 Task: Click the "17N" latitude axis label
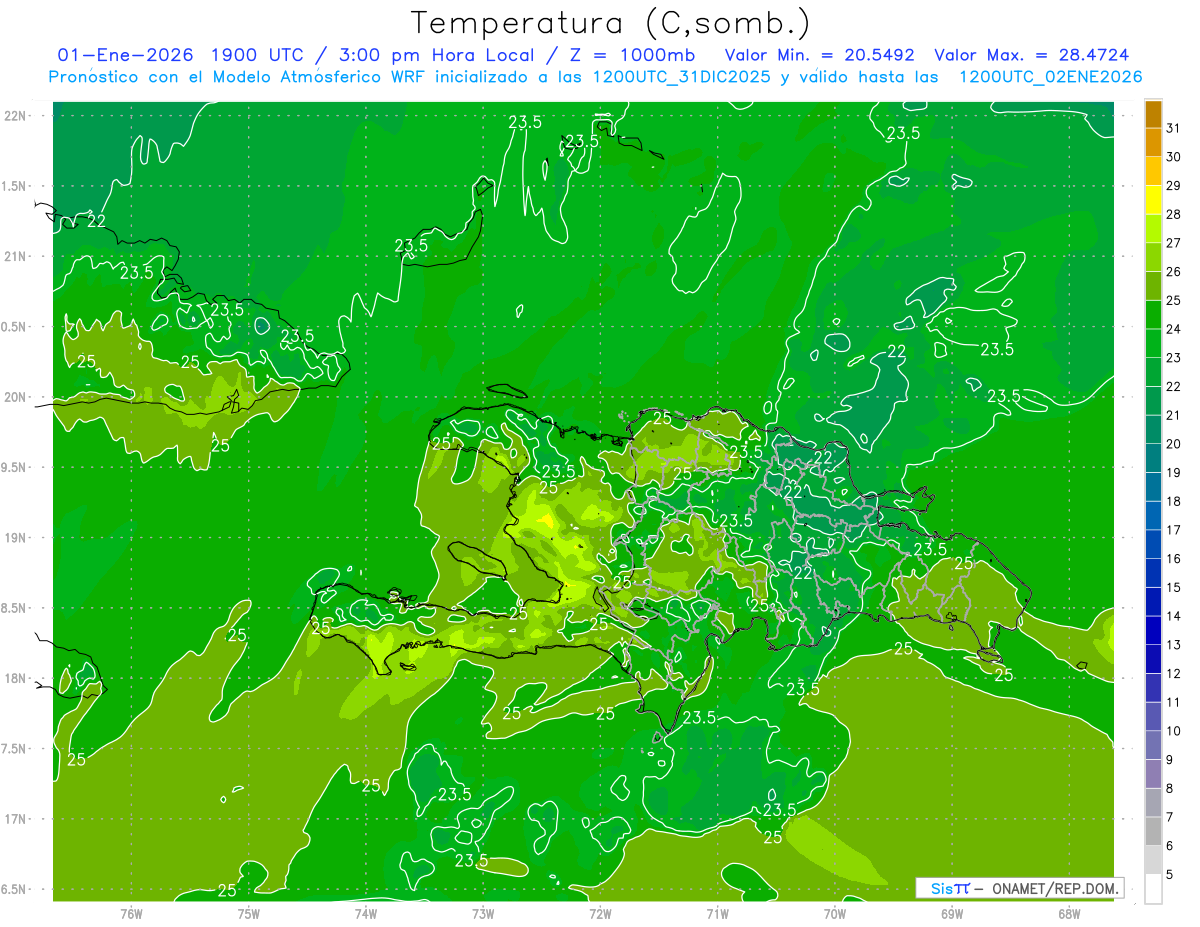point(15,819)
